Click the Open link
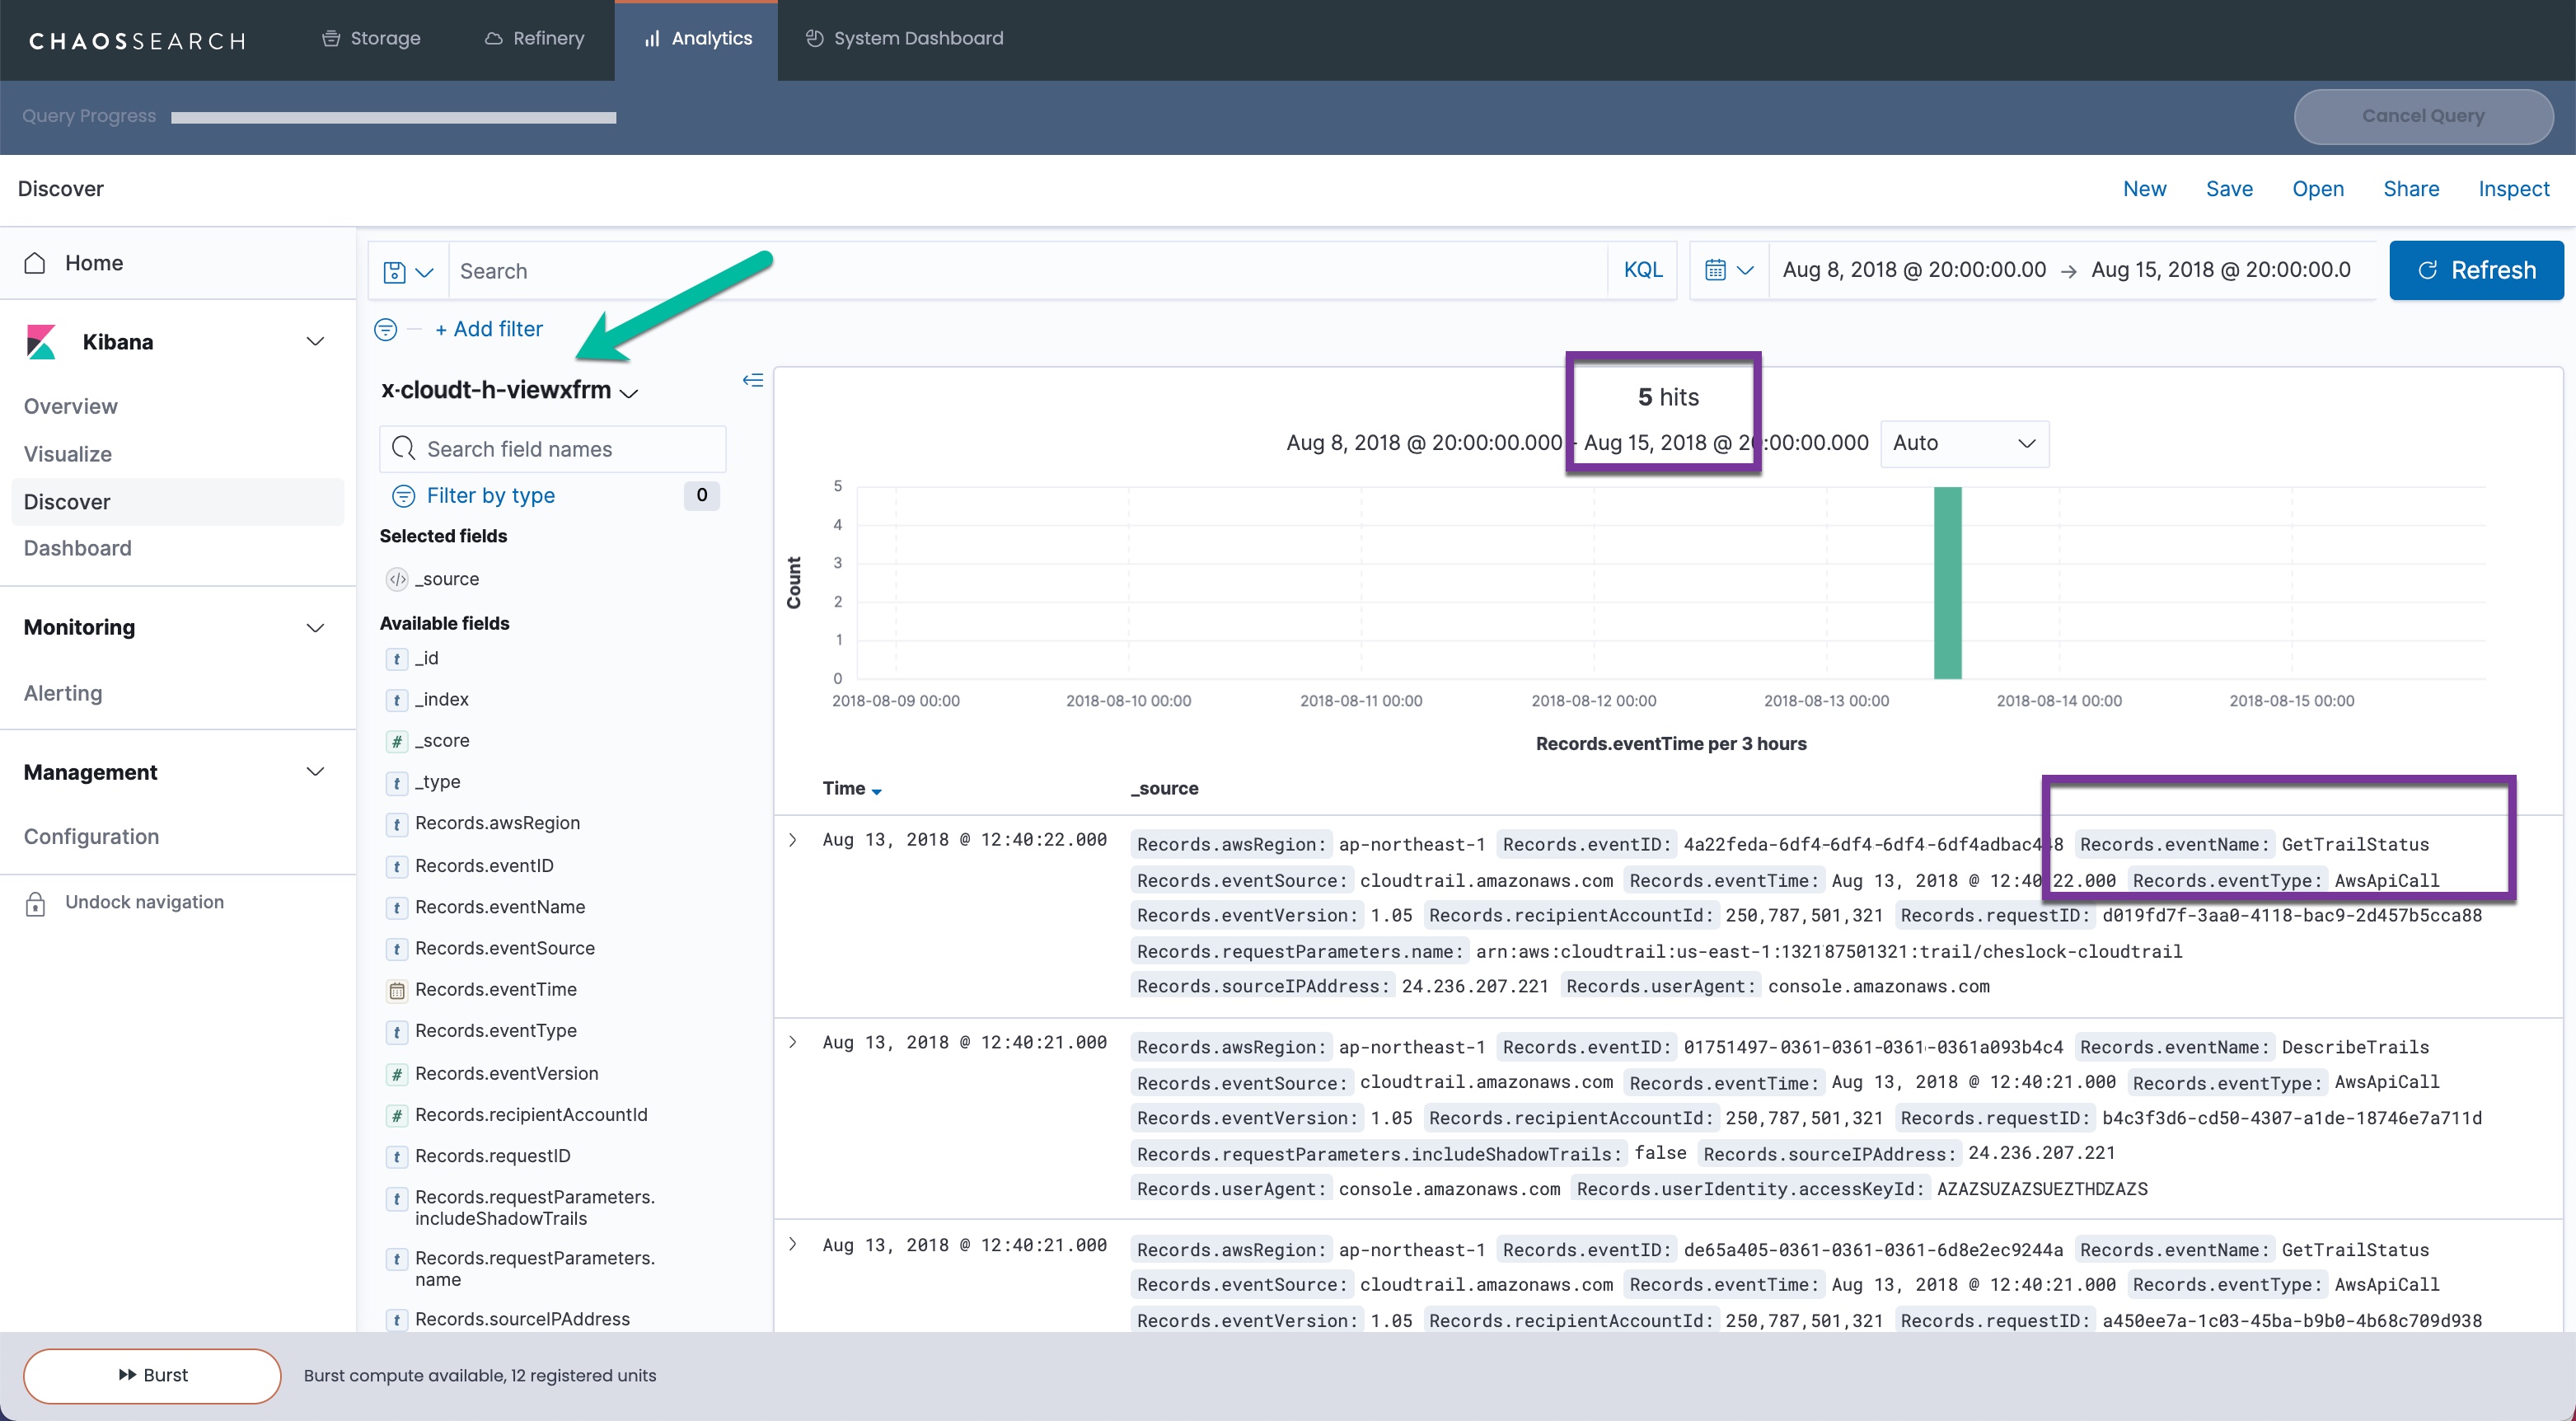This screenshot has width=2576, height=1421. (2317, 189)
